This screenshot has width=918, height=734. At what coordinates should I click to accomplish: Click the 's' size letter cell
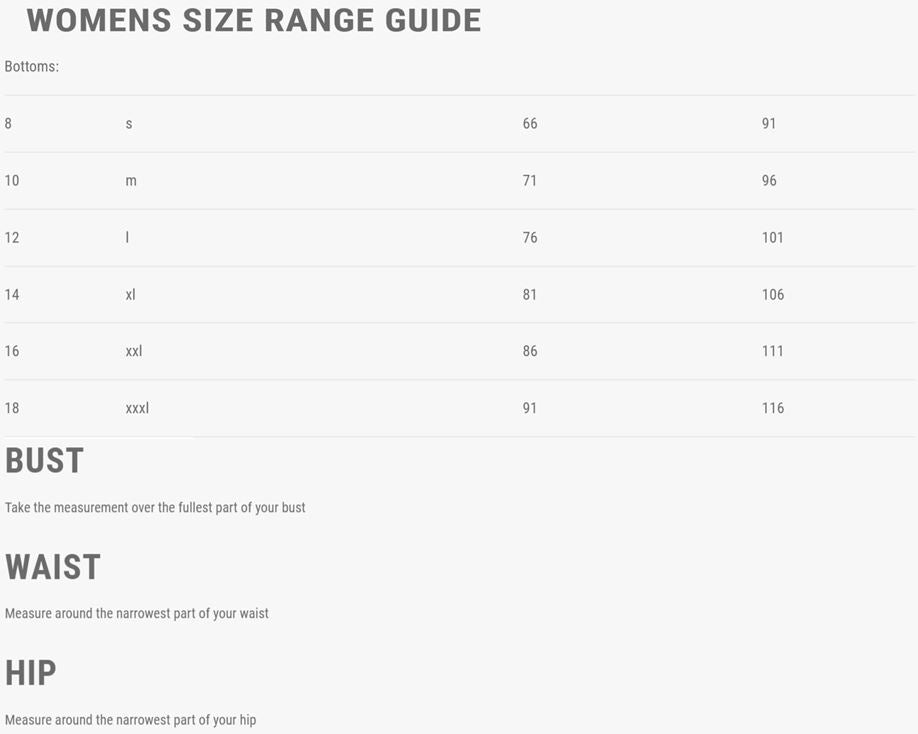[129, 124]
